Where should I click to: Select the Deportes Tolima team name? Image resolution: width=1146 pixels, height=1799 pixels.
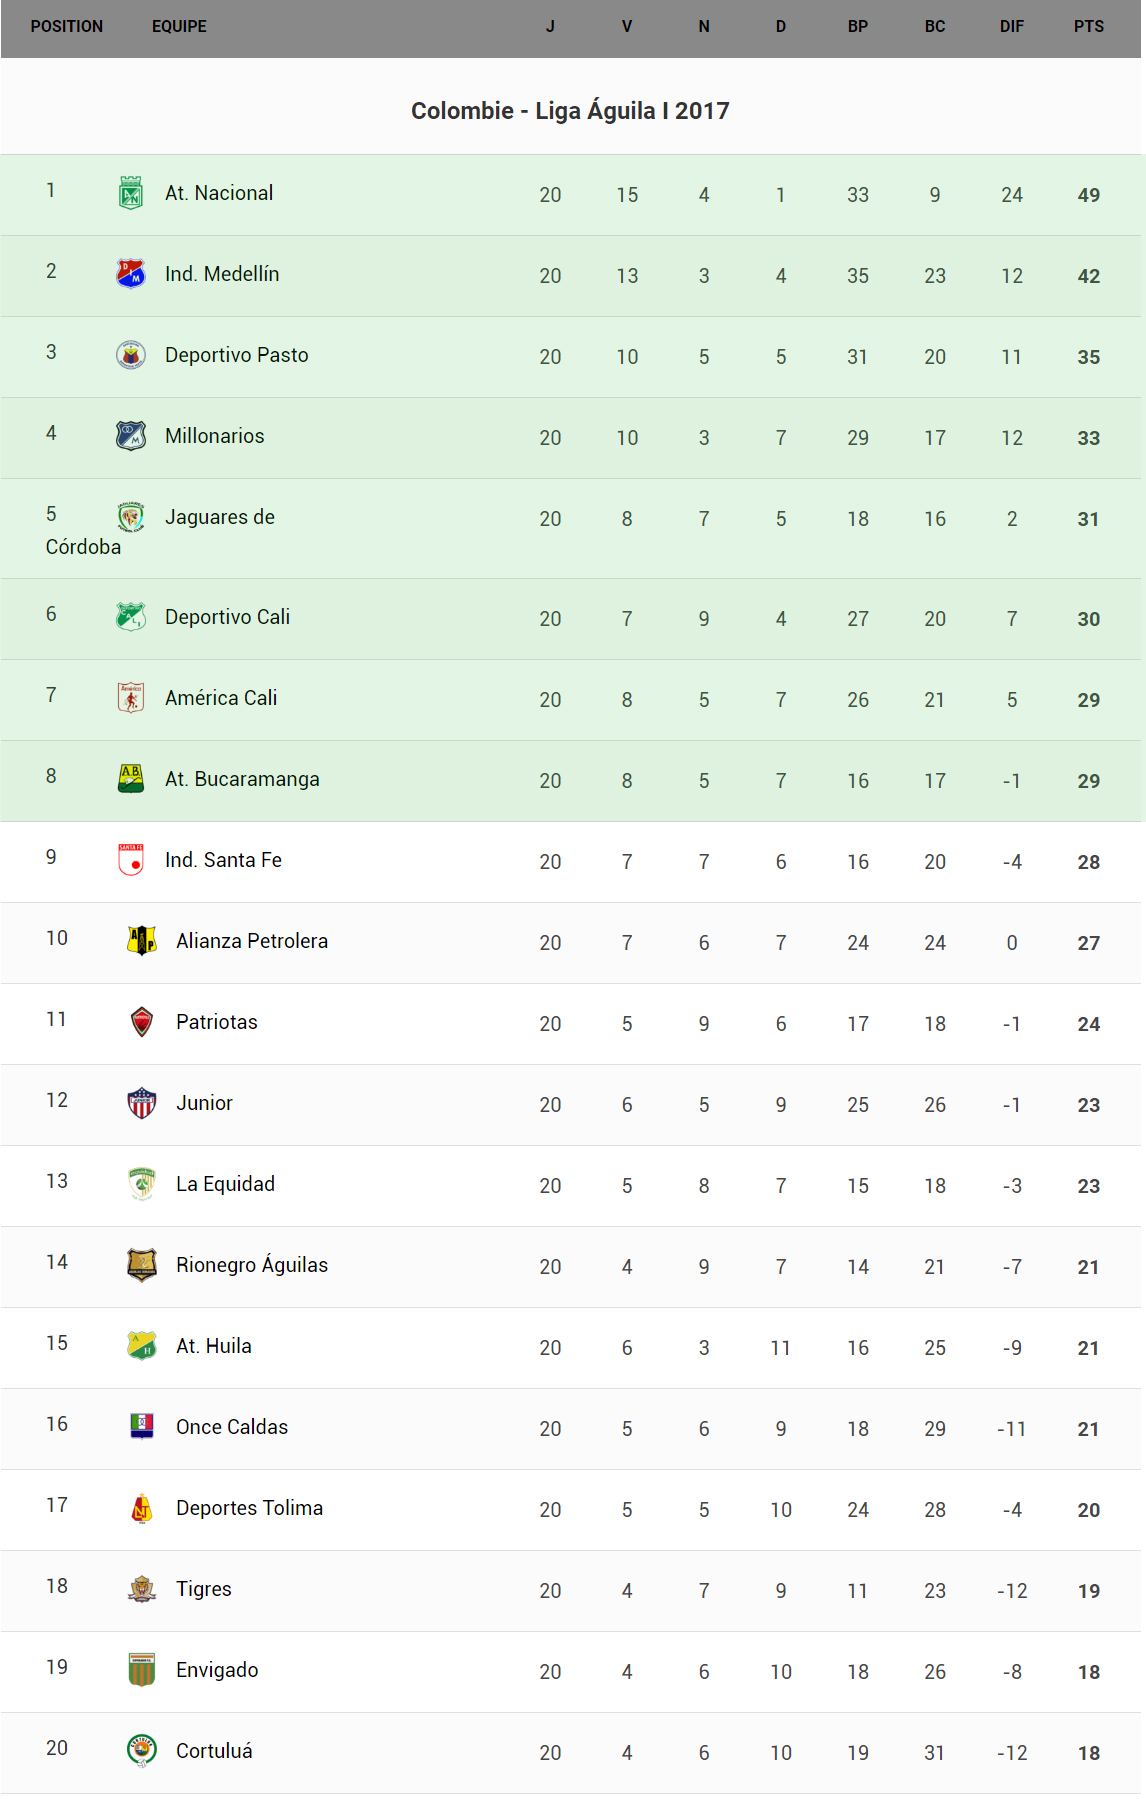click(x=249, y=1508)
